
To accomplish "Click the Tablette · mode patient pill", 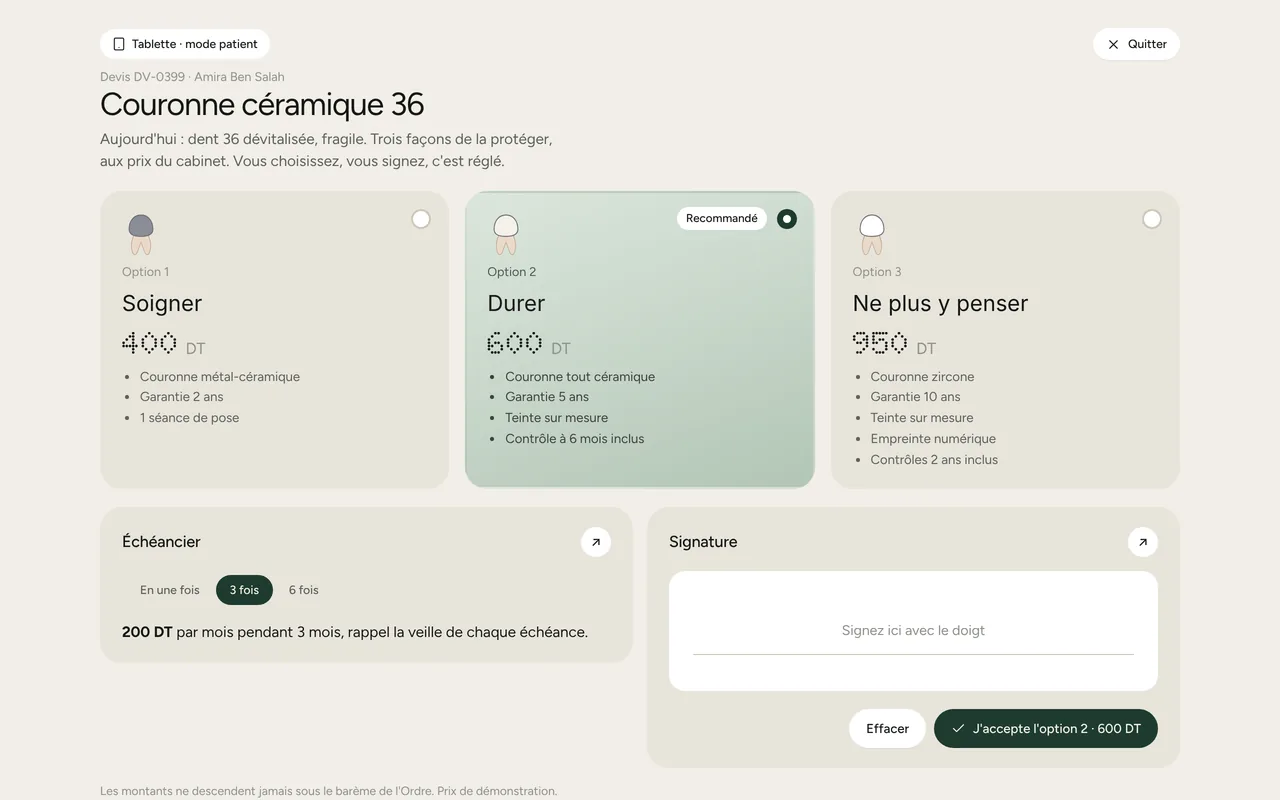I will click(x=185, y=44).
